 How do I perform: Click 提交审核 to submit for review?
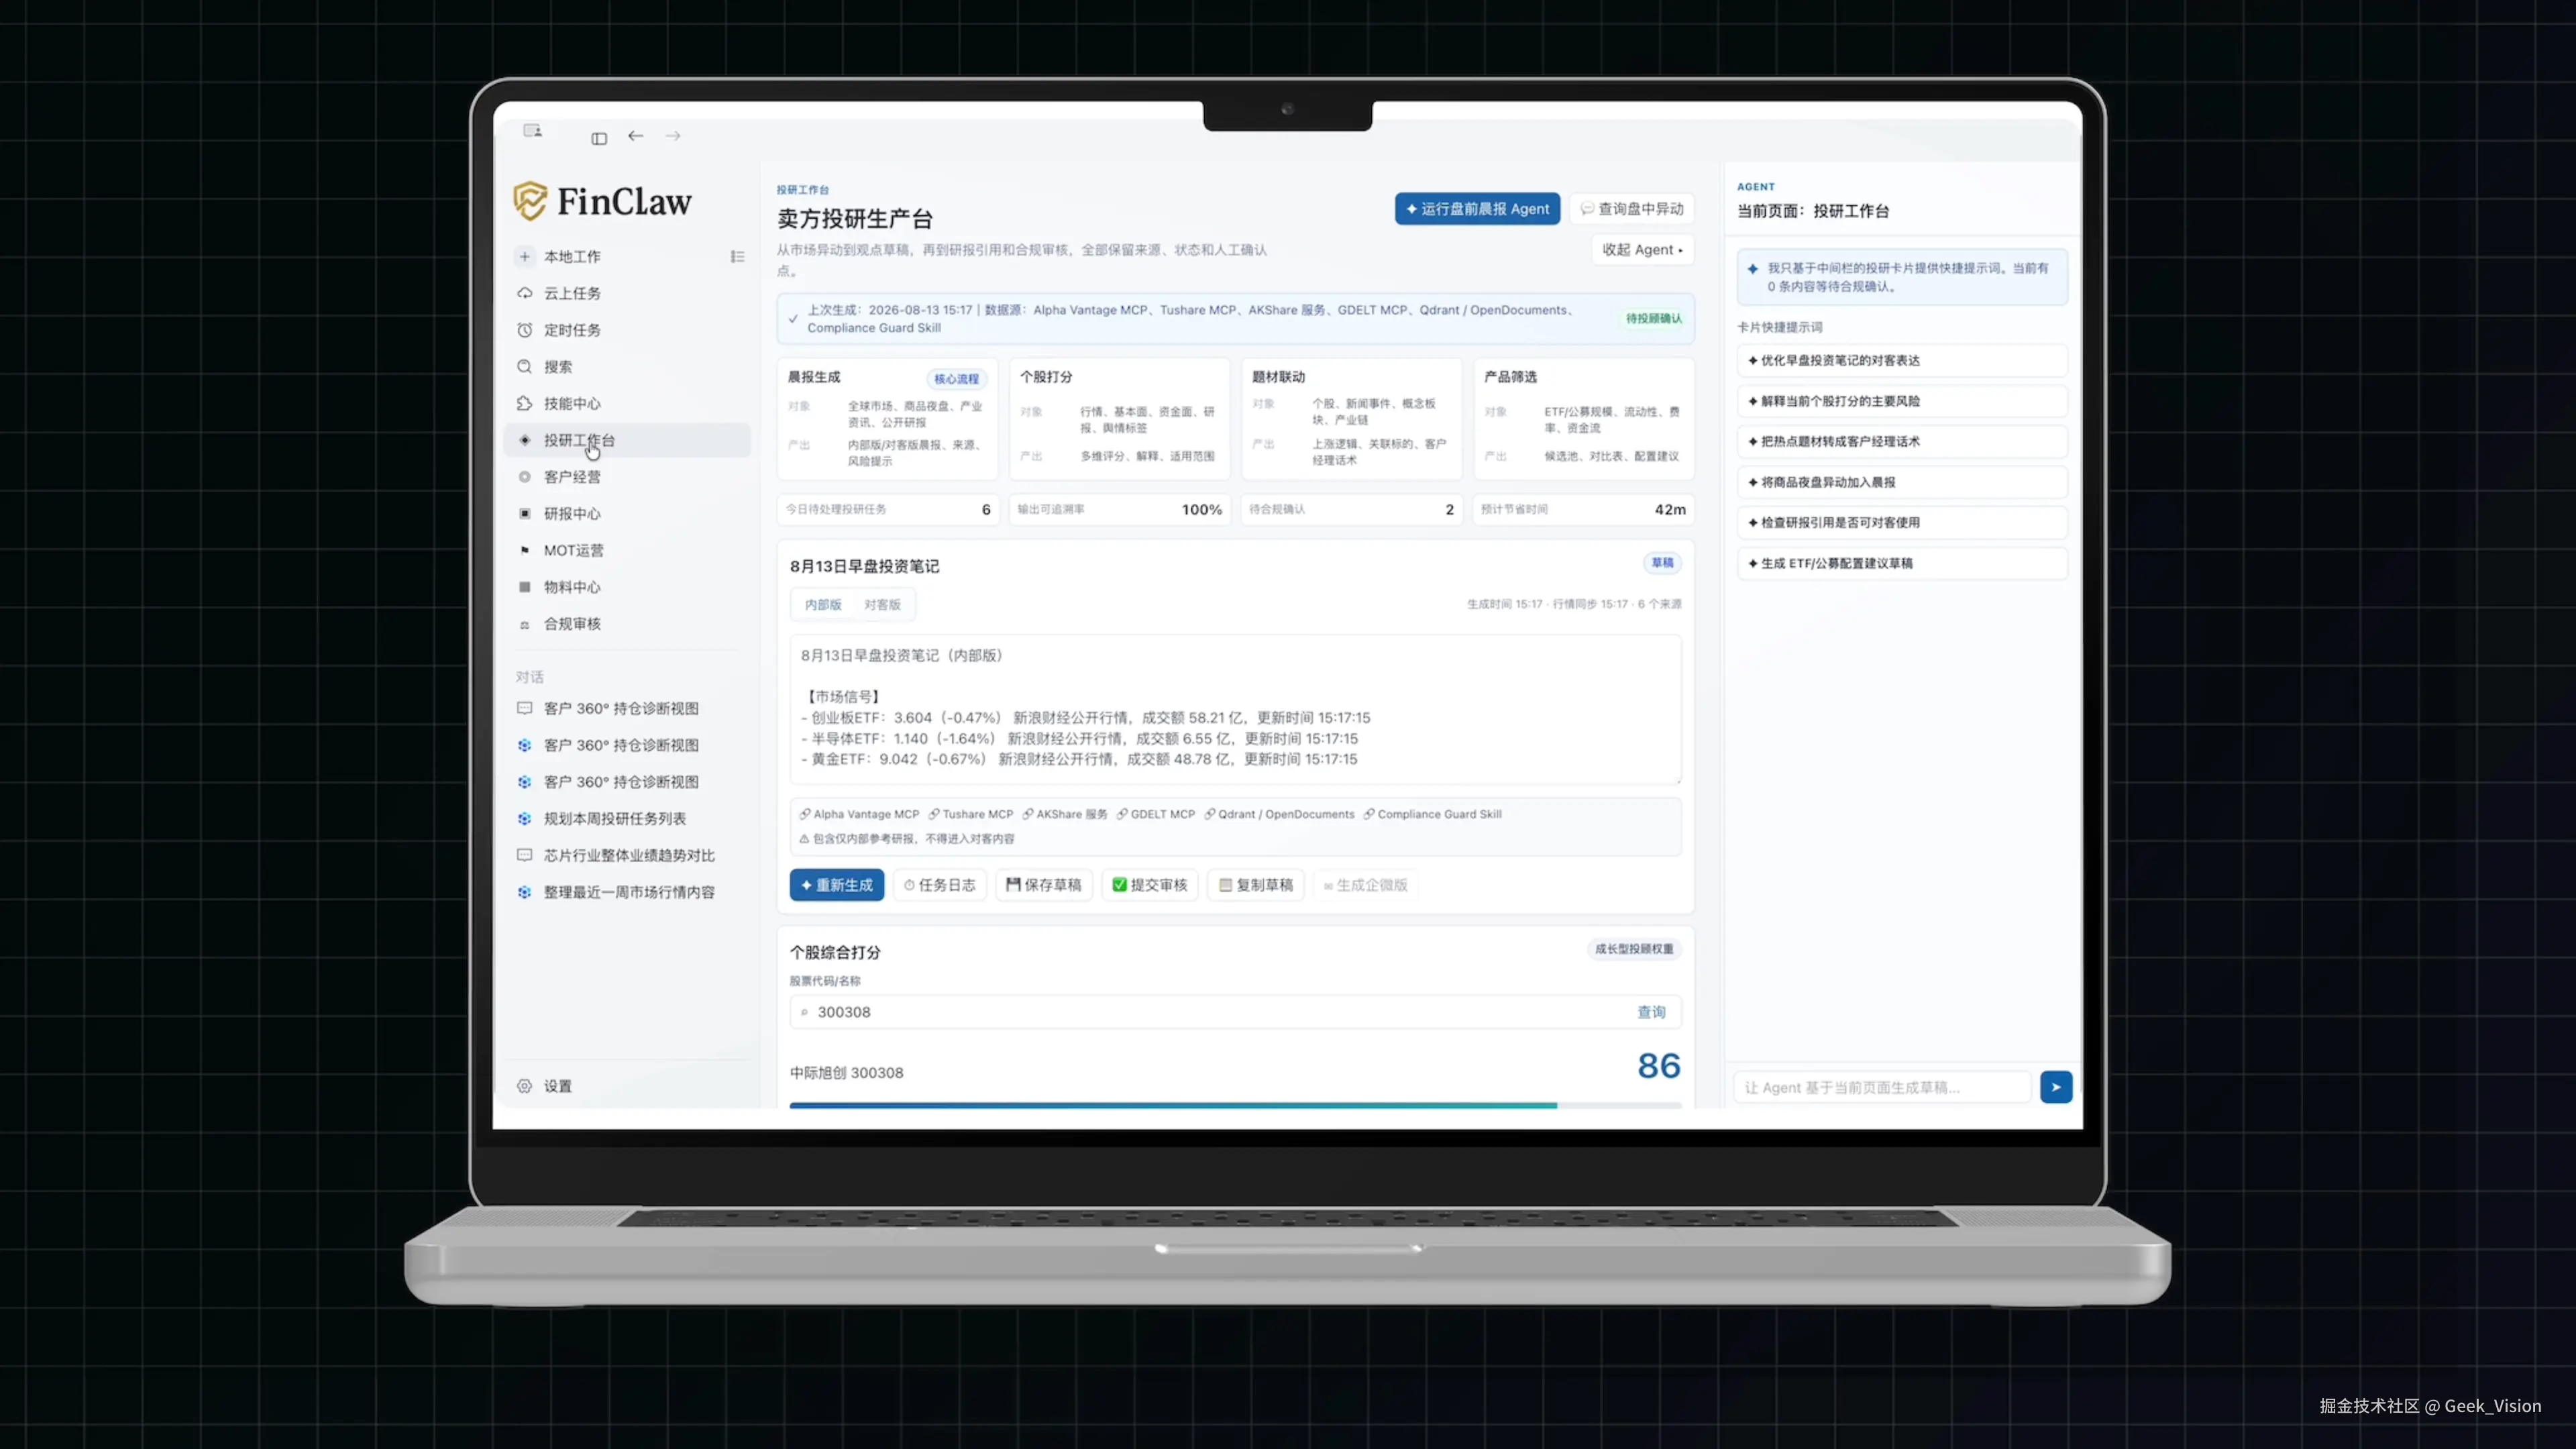click(x=1150, y=885)
